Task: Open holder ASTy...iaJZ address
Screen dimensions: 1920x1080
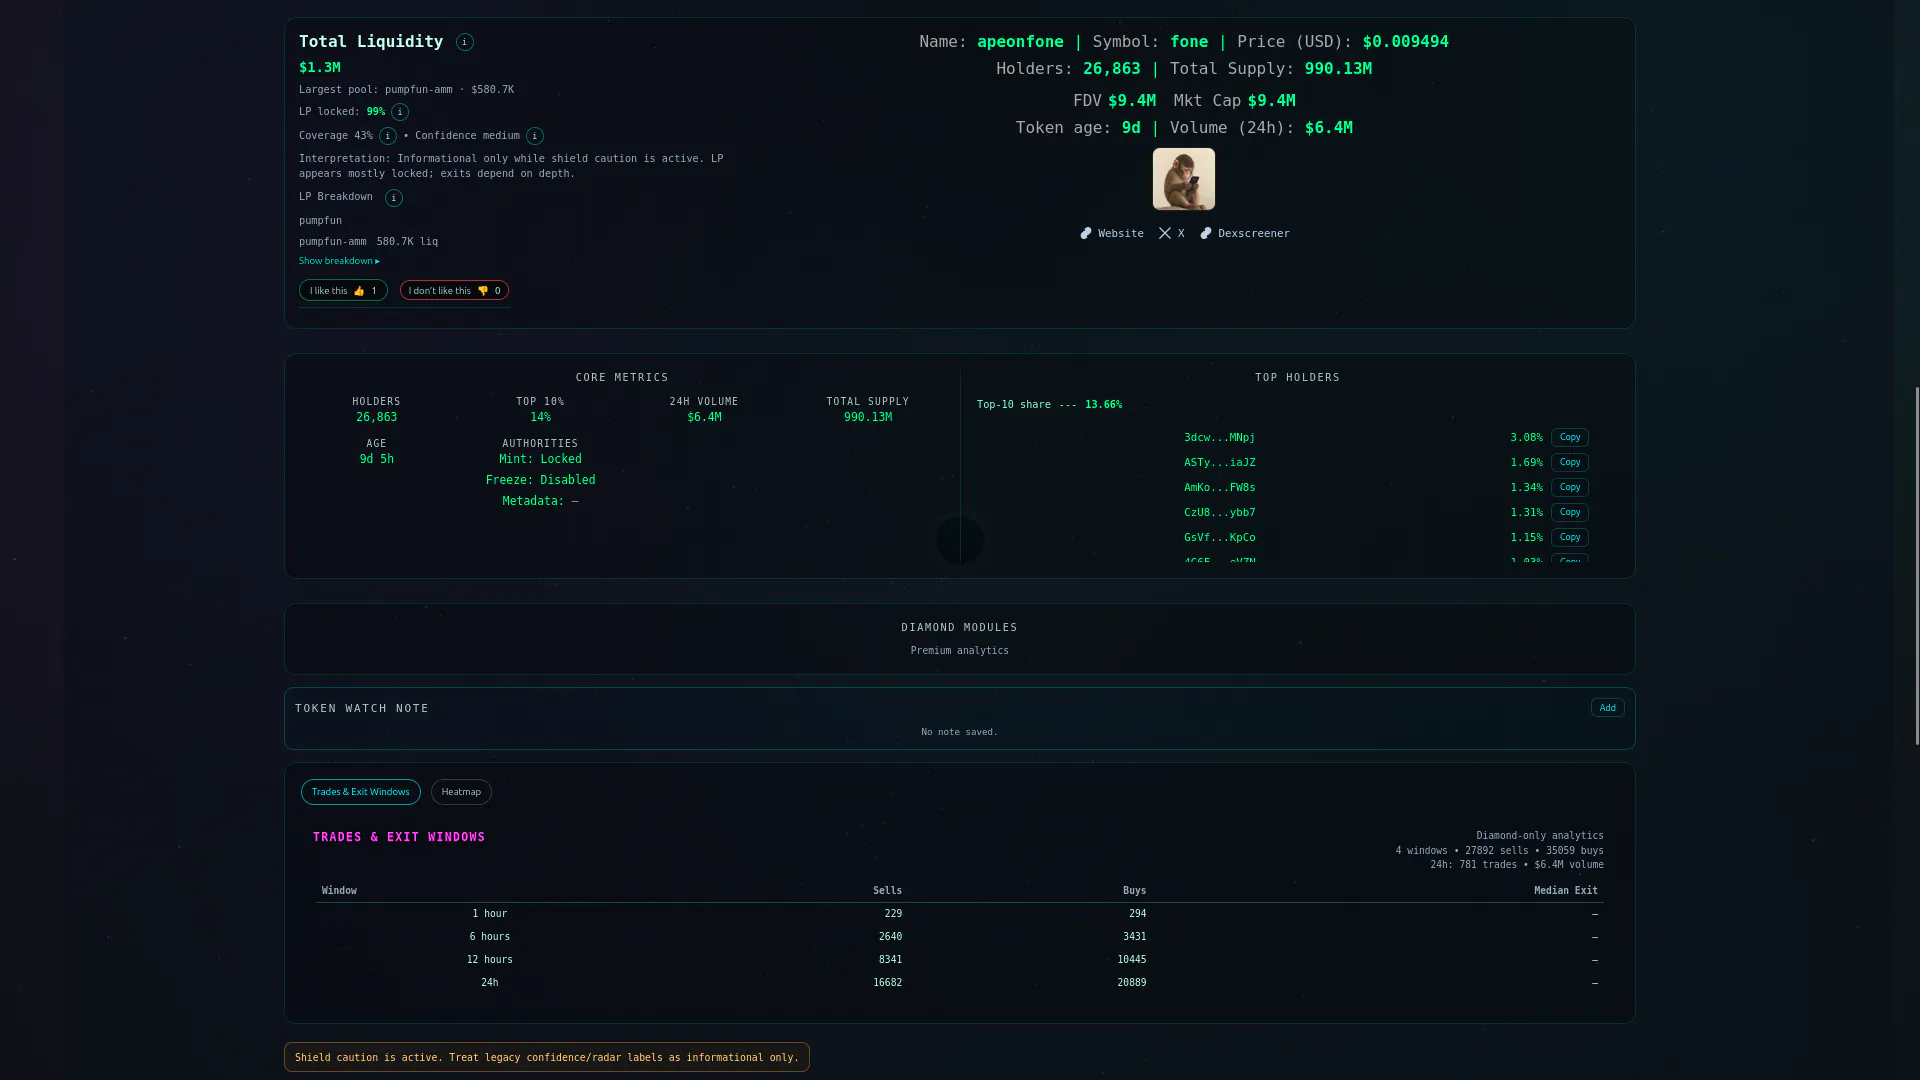Action: tap(1219, 463)
